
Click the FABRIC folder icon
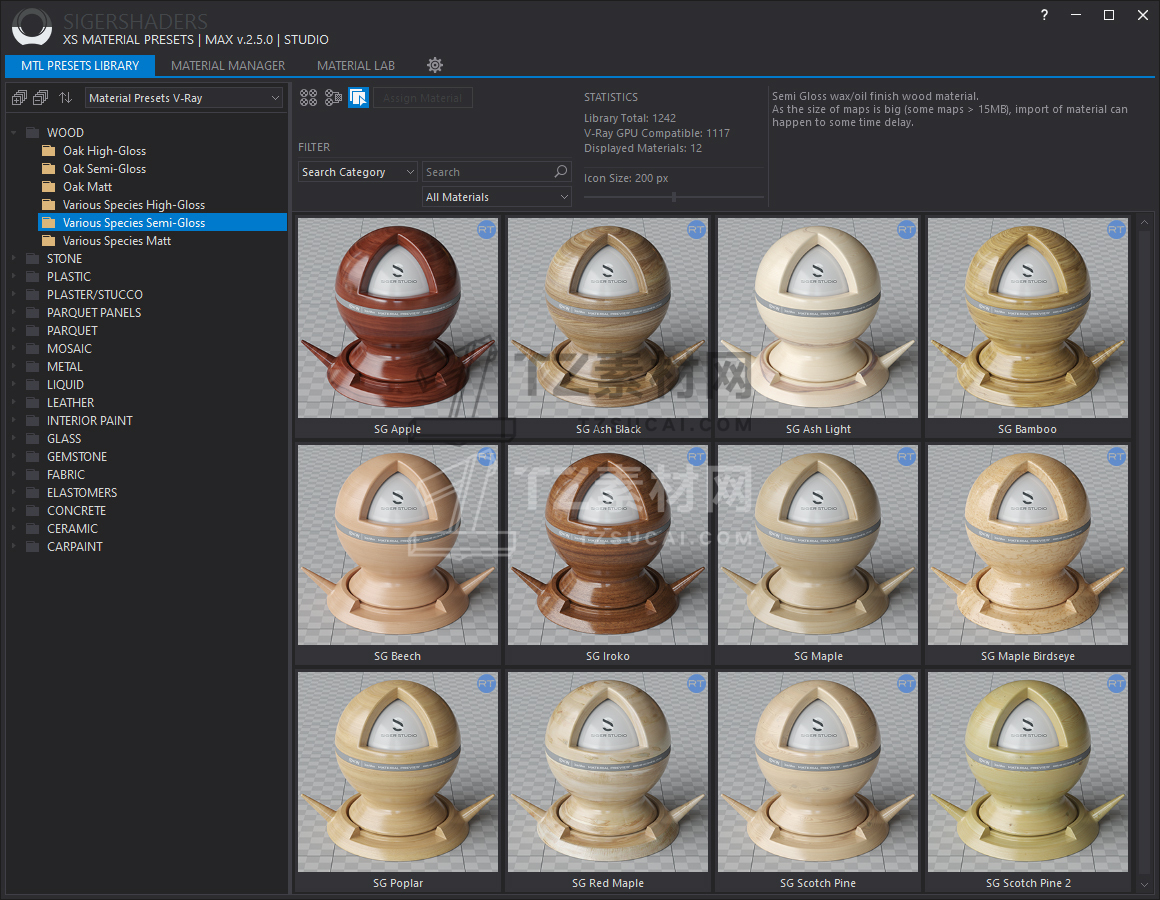click(33, 475)
